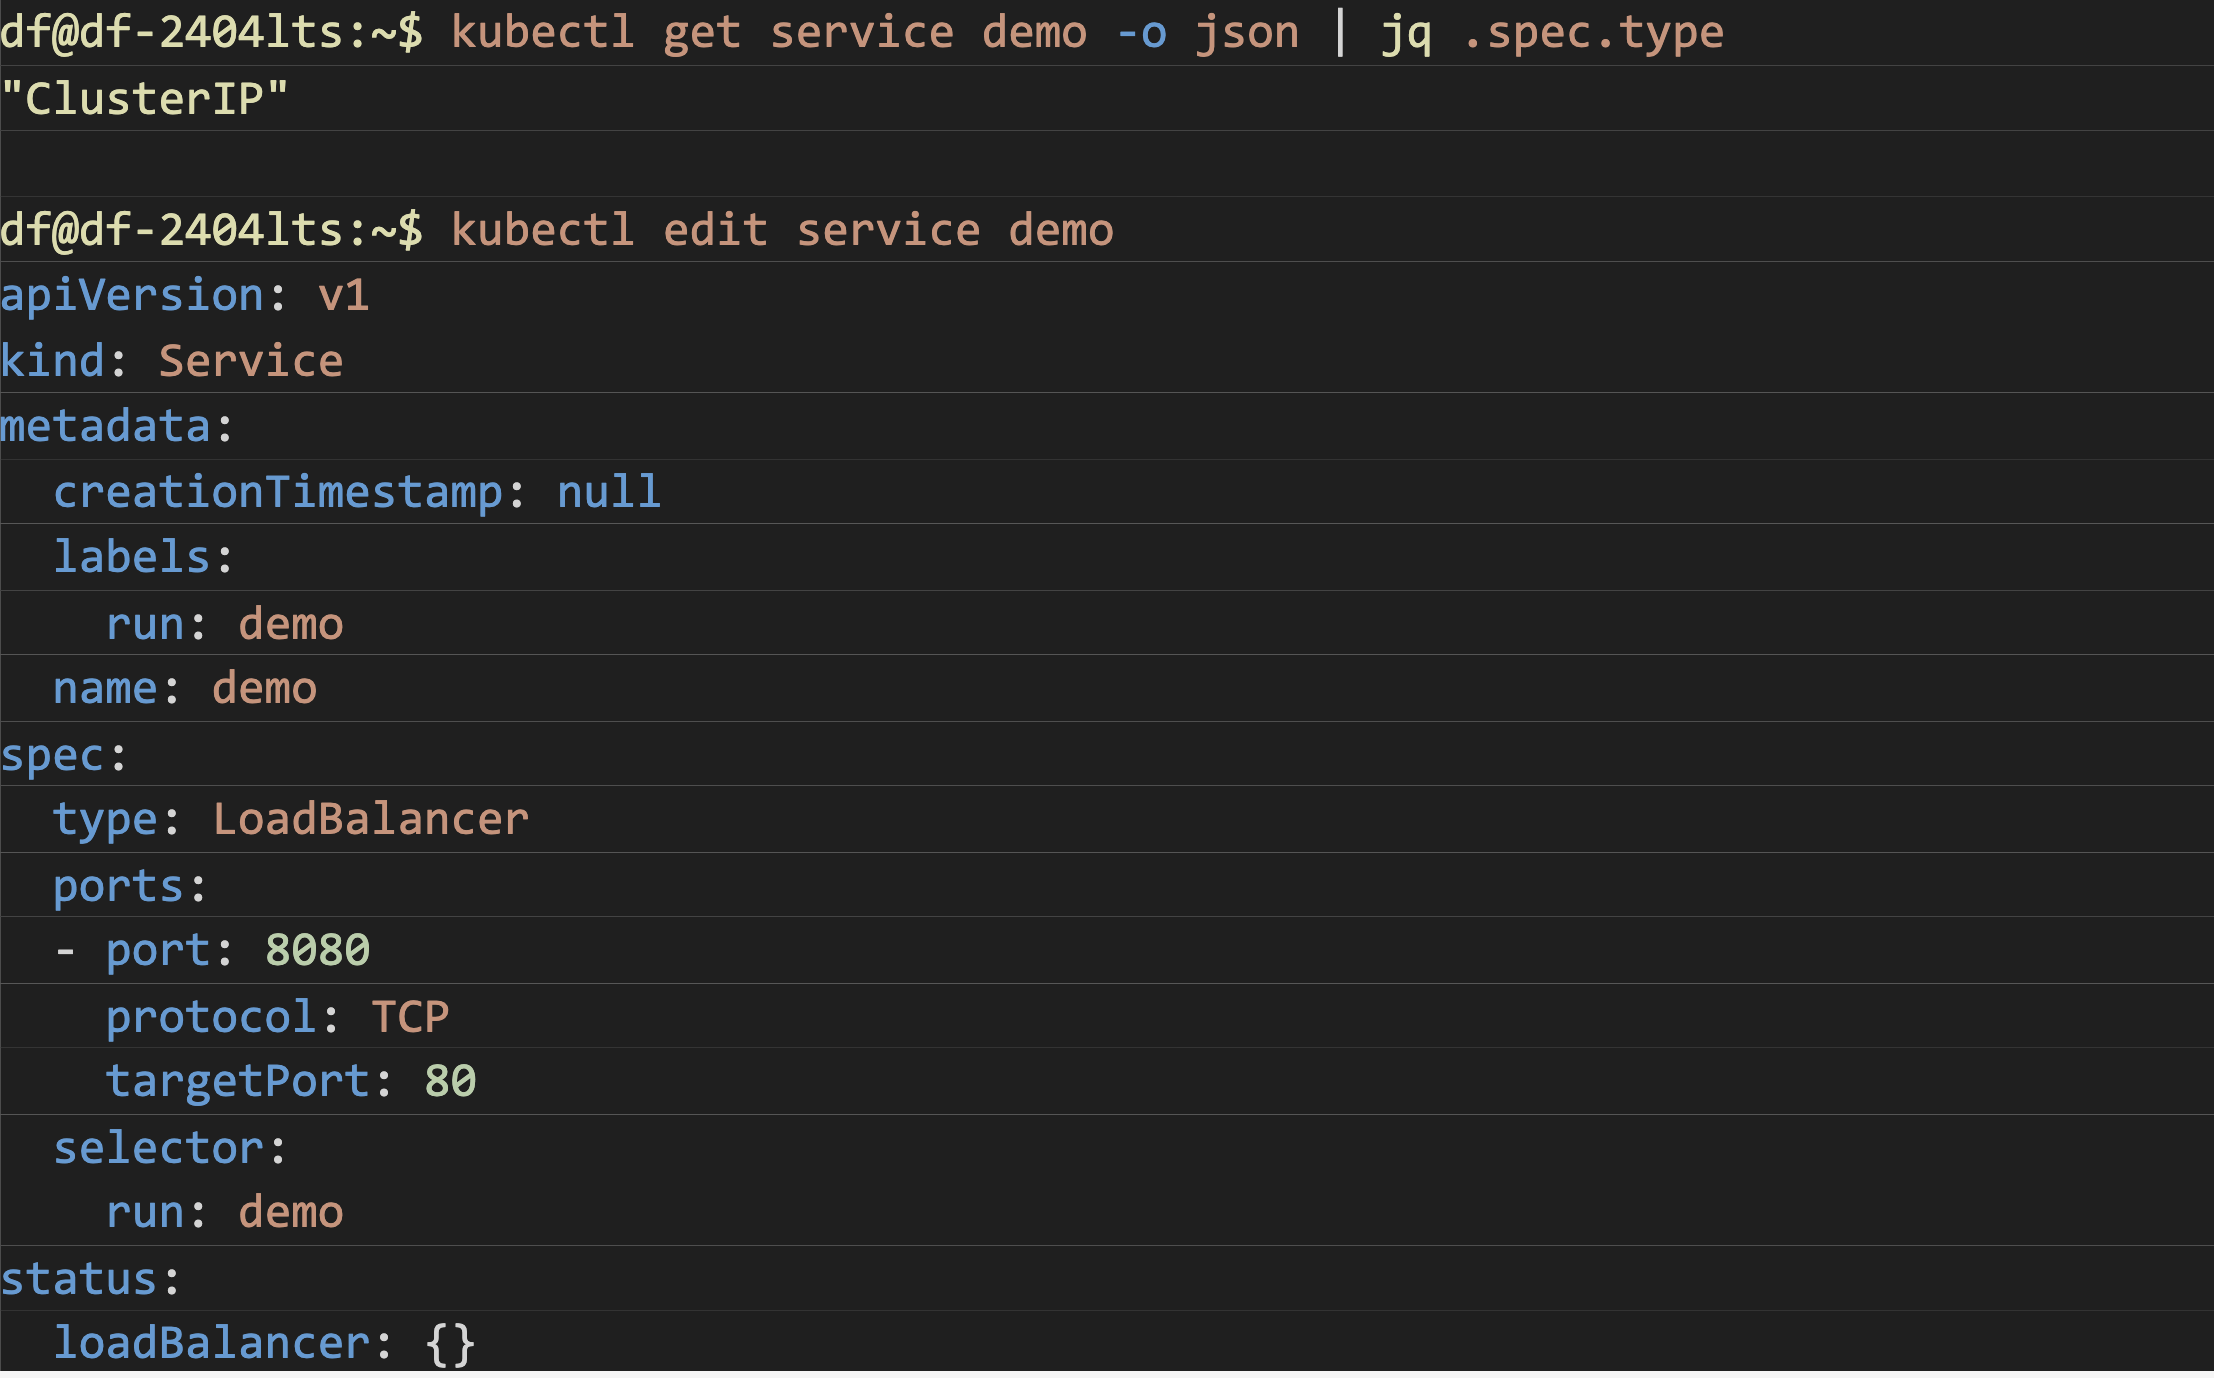This screenshot has width=2214, height=1378.
Task: Click 'kubectl edit service demo' command
Action: pos(782,230)
